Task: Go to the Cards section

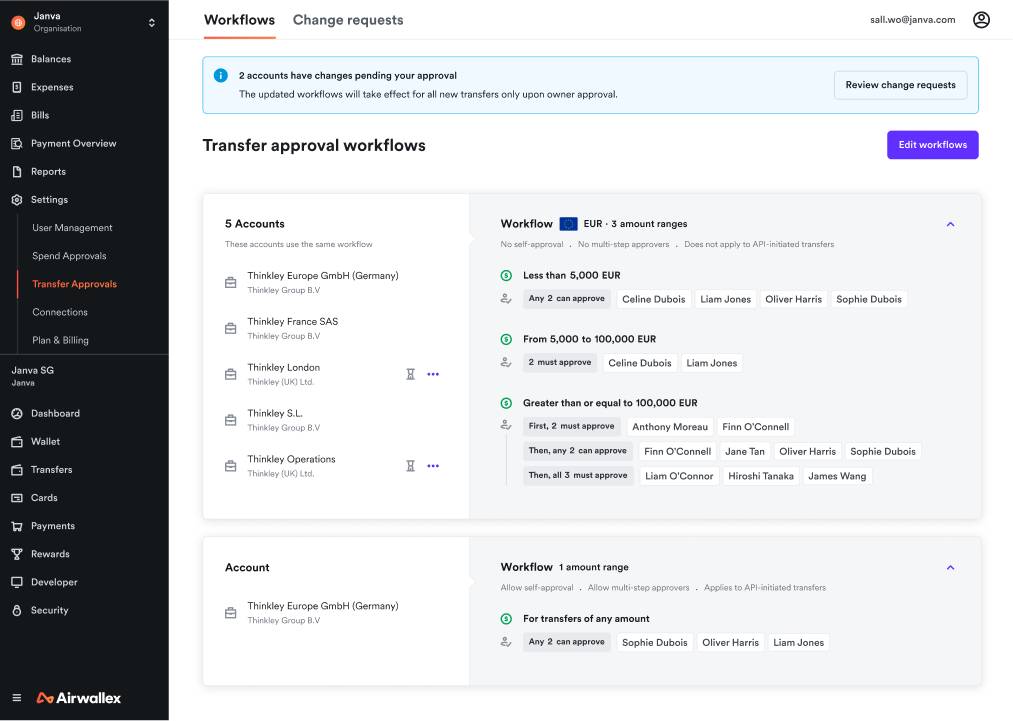Action: point(47,497)
